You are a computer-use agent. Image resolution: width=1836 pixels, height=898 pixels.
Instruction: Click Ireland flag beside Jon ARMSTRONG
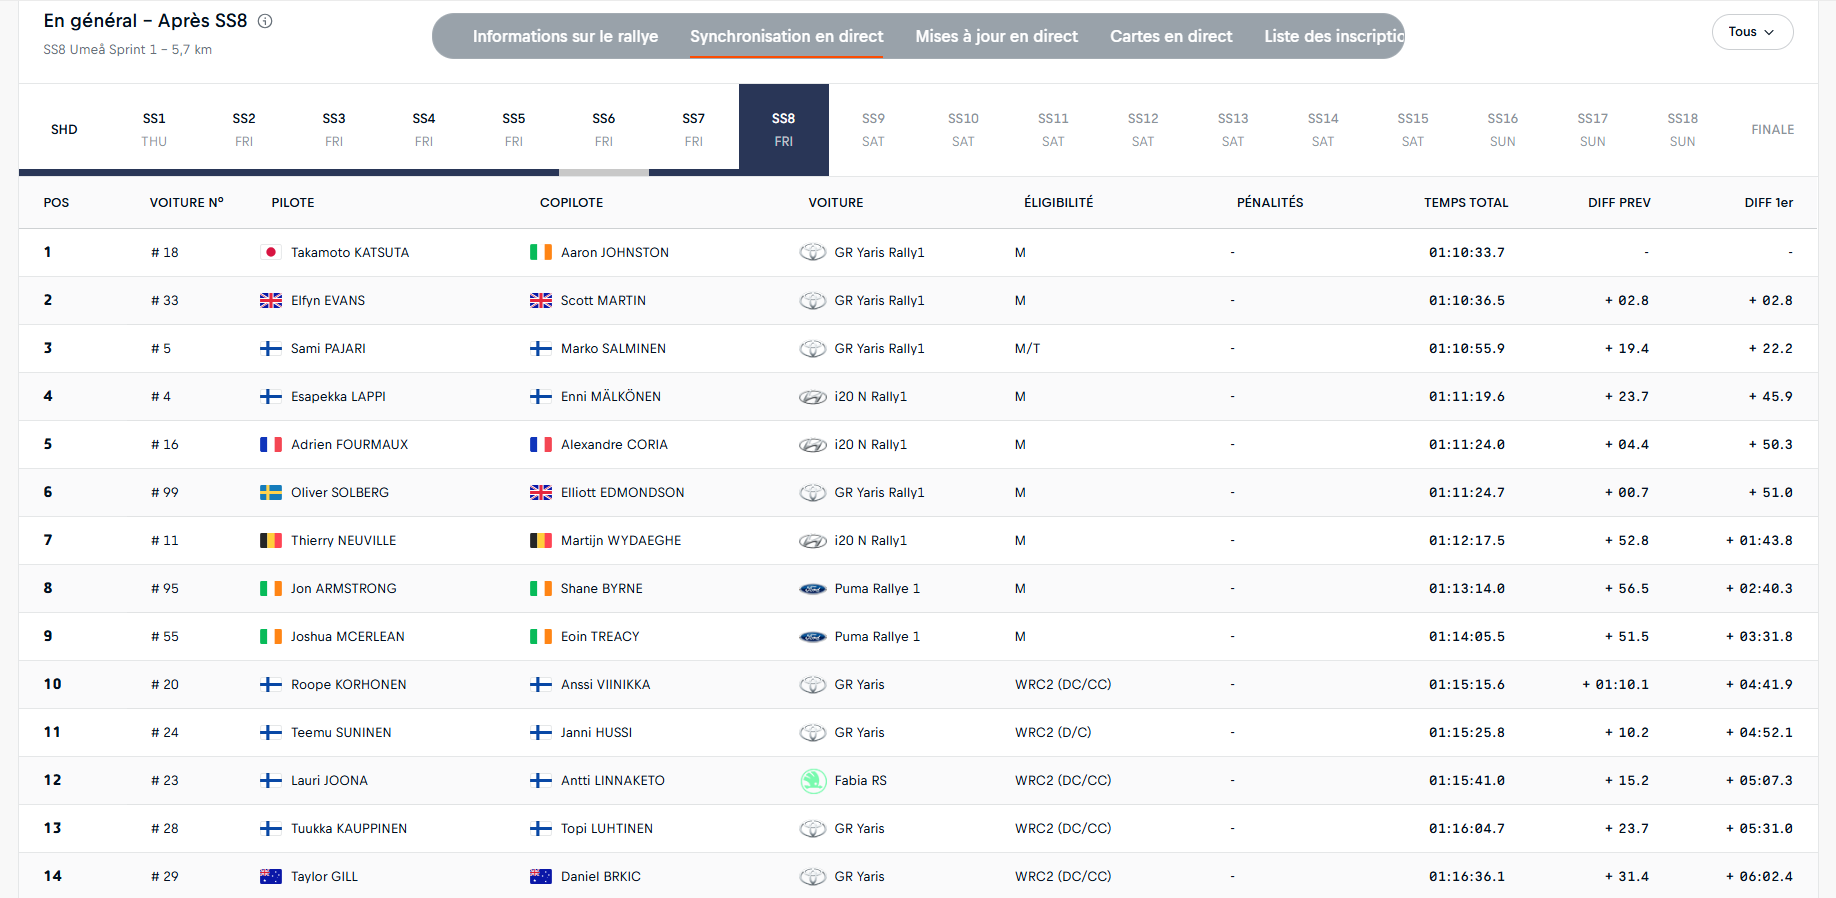pyautogui.click(x=271, y=588)
